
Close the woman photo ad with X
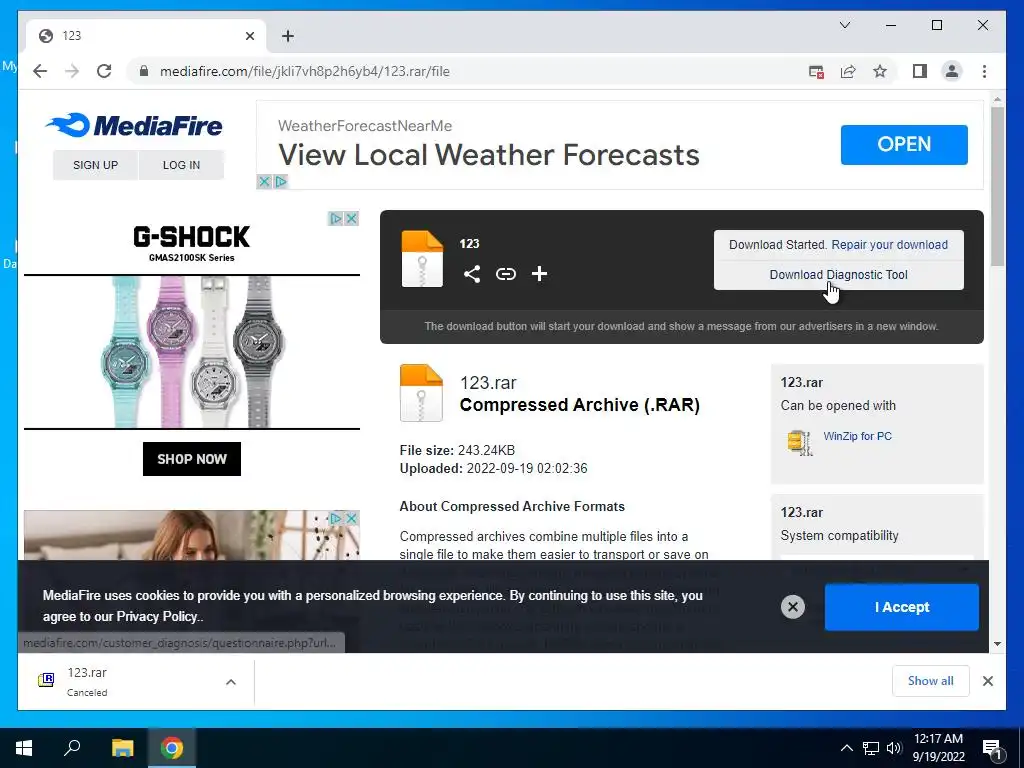pyautogui.click(x=351, y=518)
